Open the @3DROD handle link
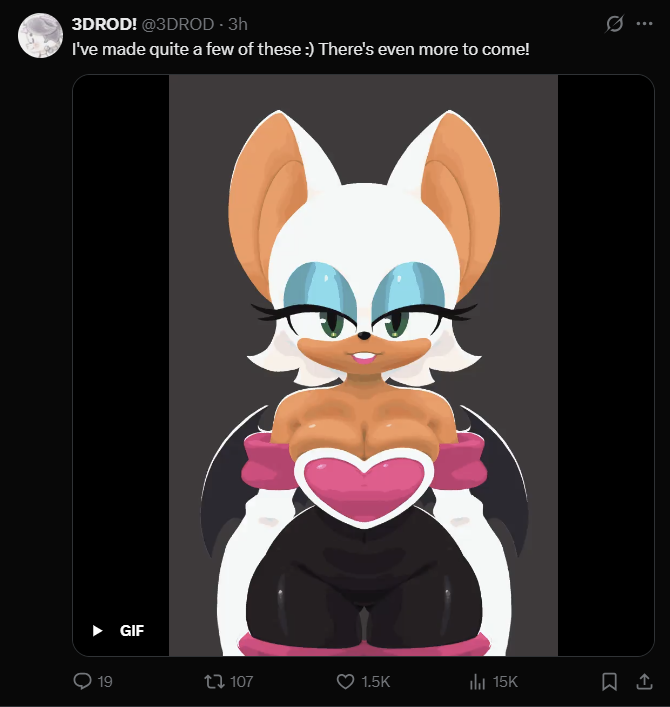The height and width of the screenshot is (707, 670). coord(178,24)
